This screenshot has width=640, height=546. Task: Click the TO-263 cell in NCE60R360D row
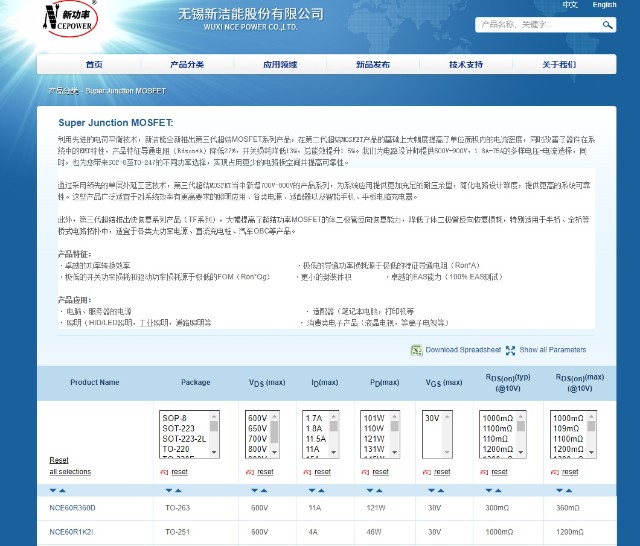point(178,508)
